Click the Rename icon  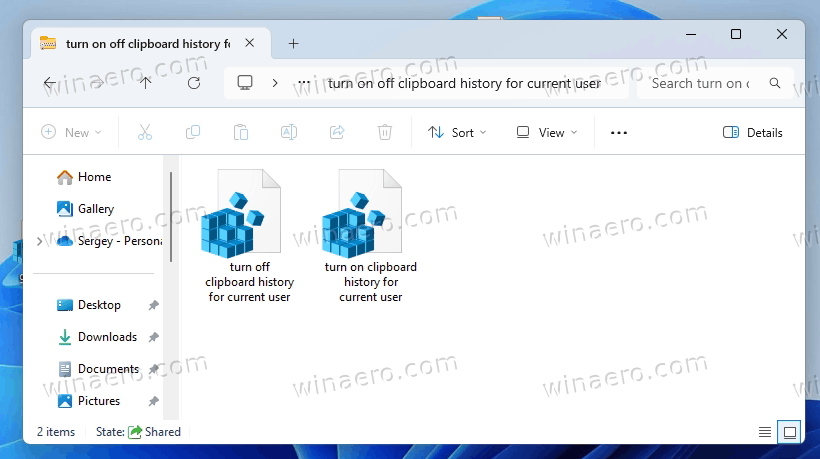point(289,132)
